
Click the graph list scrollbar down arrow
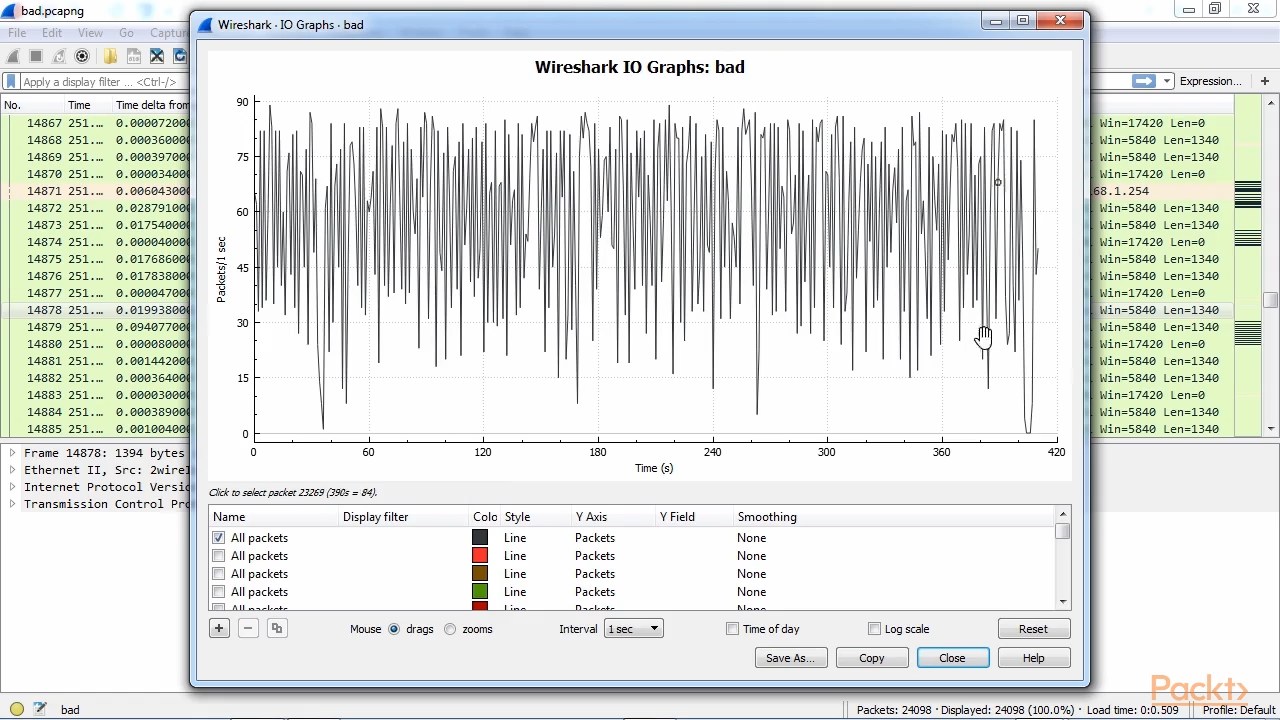tap(1062, 602)
